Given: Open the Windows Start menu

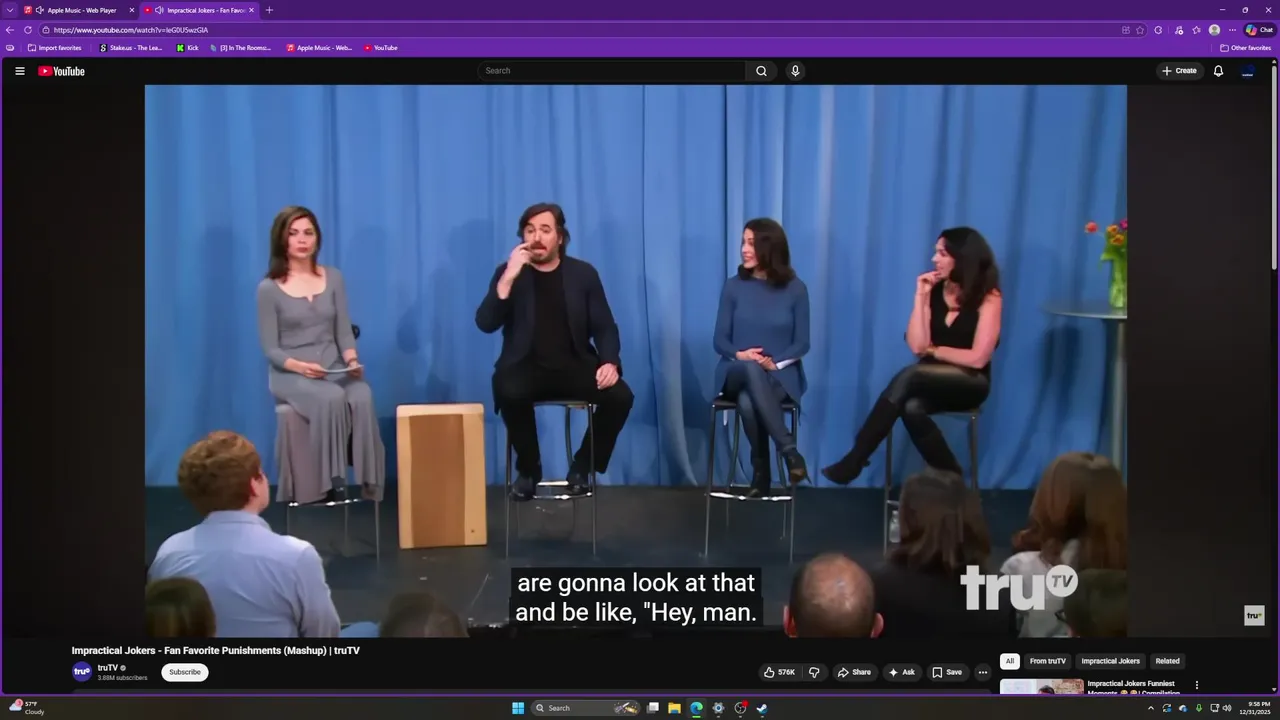Looking at the screenshot, I should tap(518, 708).
